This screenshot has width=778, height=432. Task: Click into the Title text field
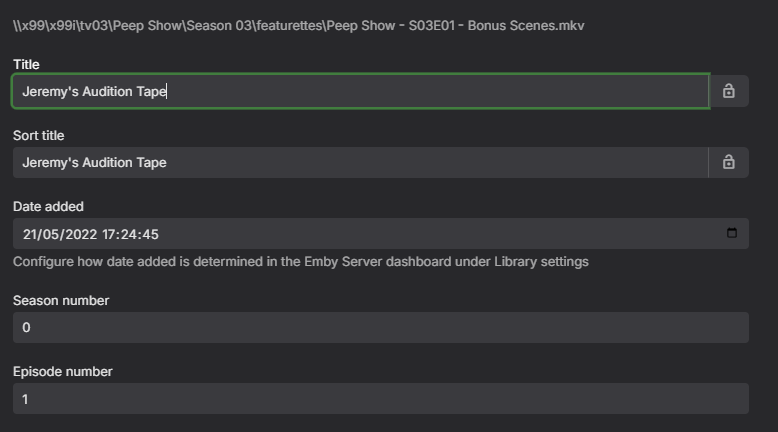(x=360, y=91)
